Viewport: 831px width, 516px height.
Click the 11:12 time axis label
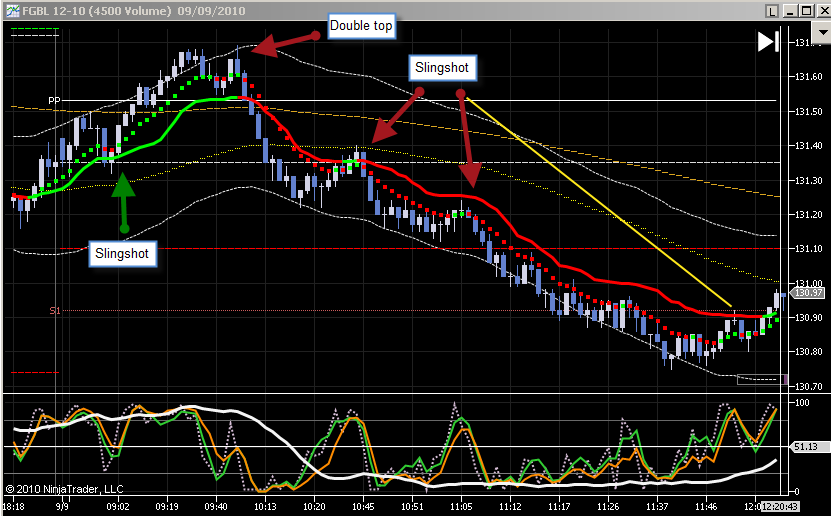click(x=510, y=506)
